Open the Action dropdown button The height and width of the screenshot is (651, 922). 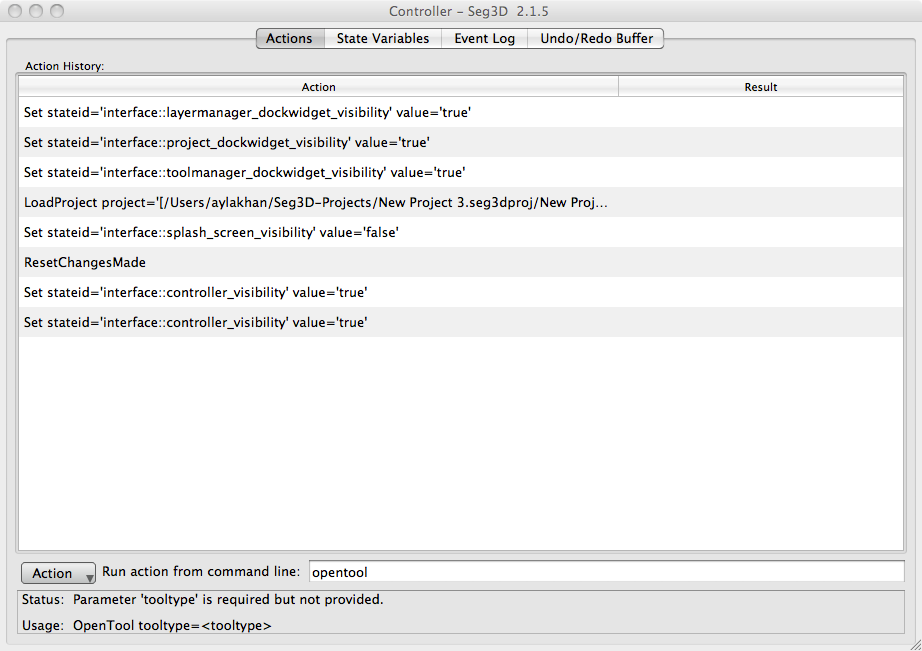point(58,573)
